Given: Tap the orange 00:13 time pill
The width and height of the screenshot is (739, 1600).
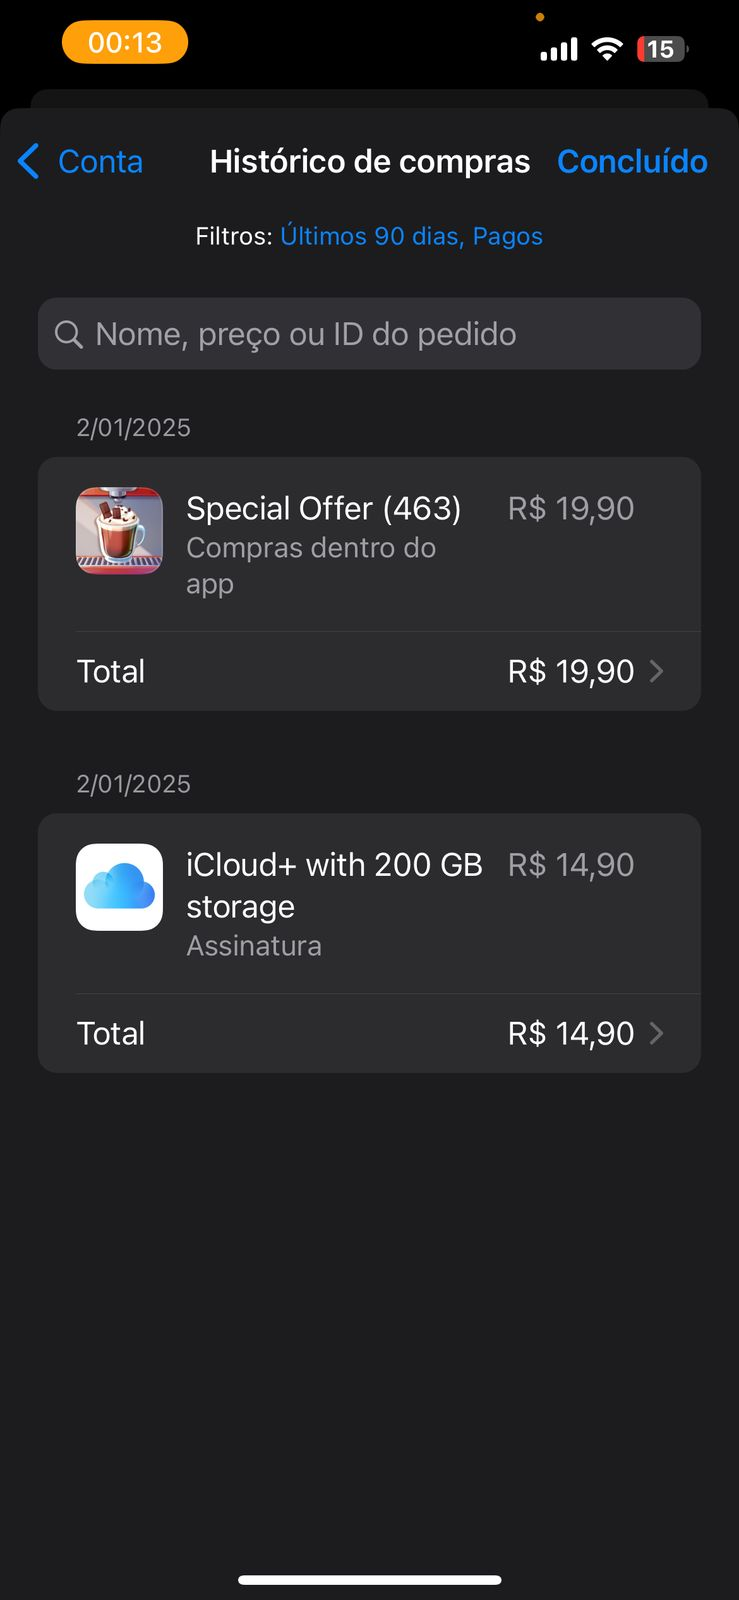Looking at the screenshot, I should click(x=125, y=42).
